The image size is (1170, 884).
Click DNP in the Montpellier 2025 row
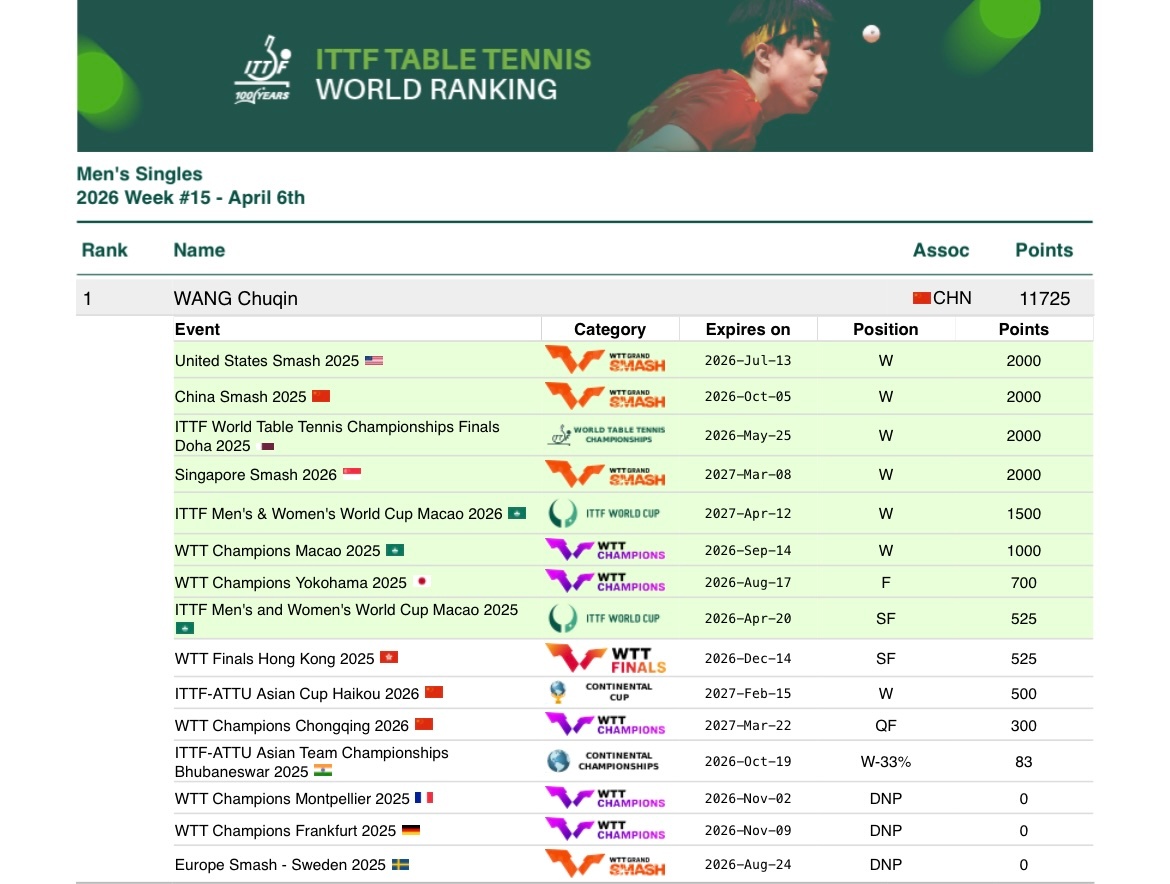(886, 798)
